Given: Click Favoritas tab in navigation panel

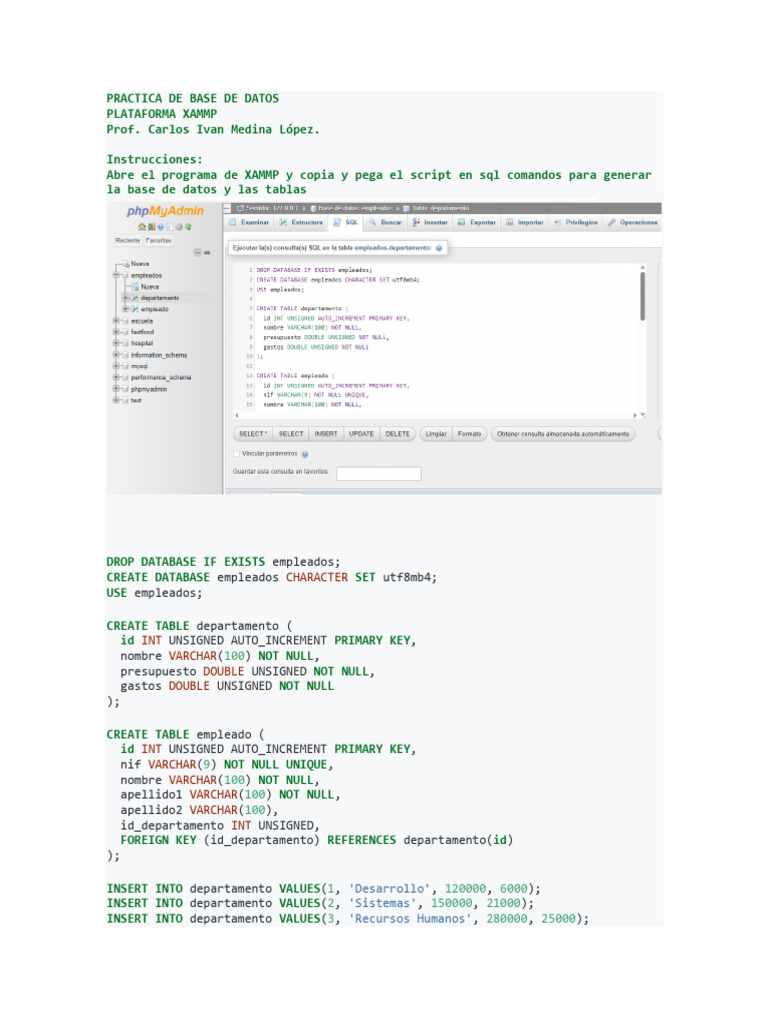Looking at the screenshot, I should [159, 241].
